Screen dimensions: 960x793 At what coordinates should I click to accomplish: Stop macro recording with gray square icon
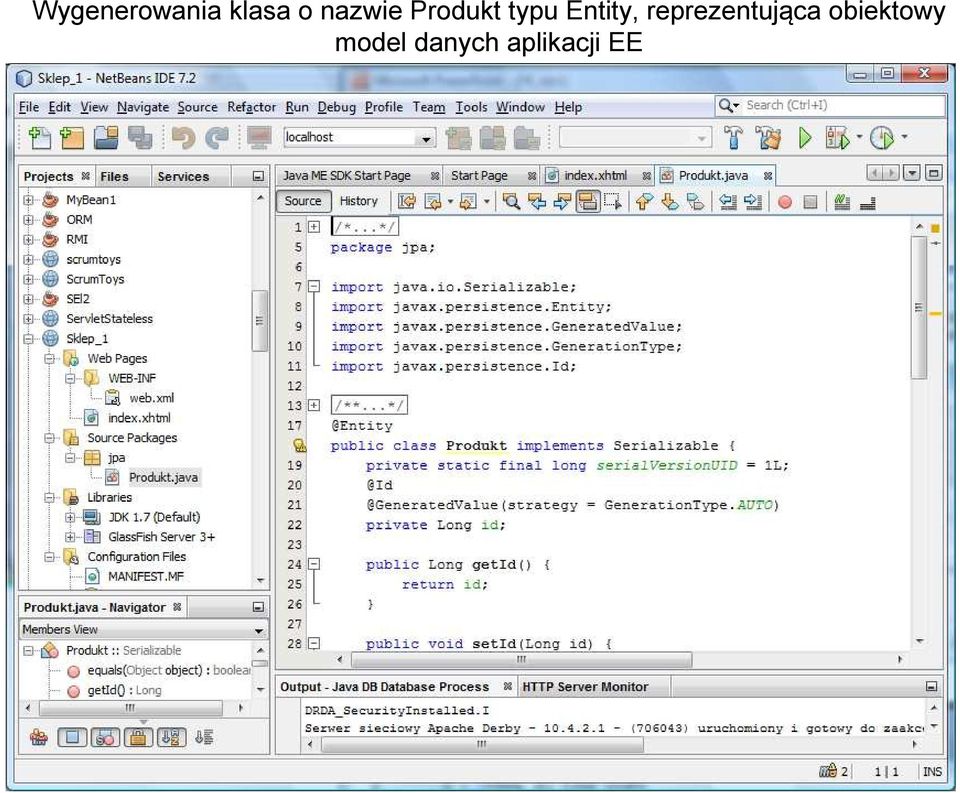pos(811,202)
